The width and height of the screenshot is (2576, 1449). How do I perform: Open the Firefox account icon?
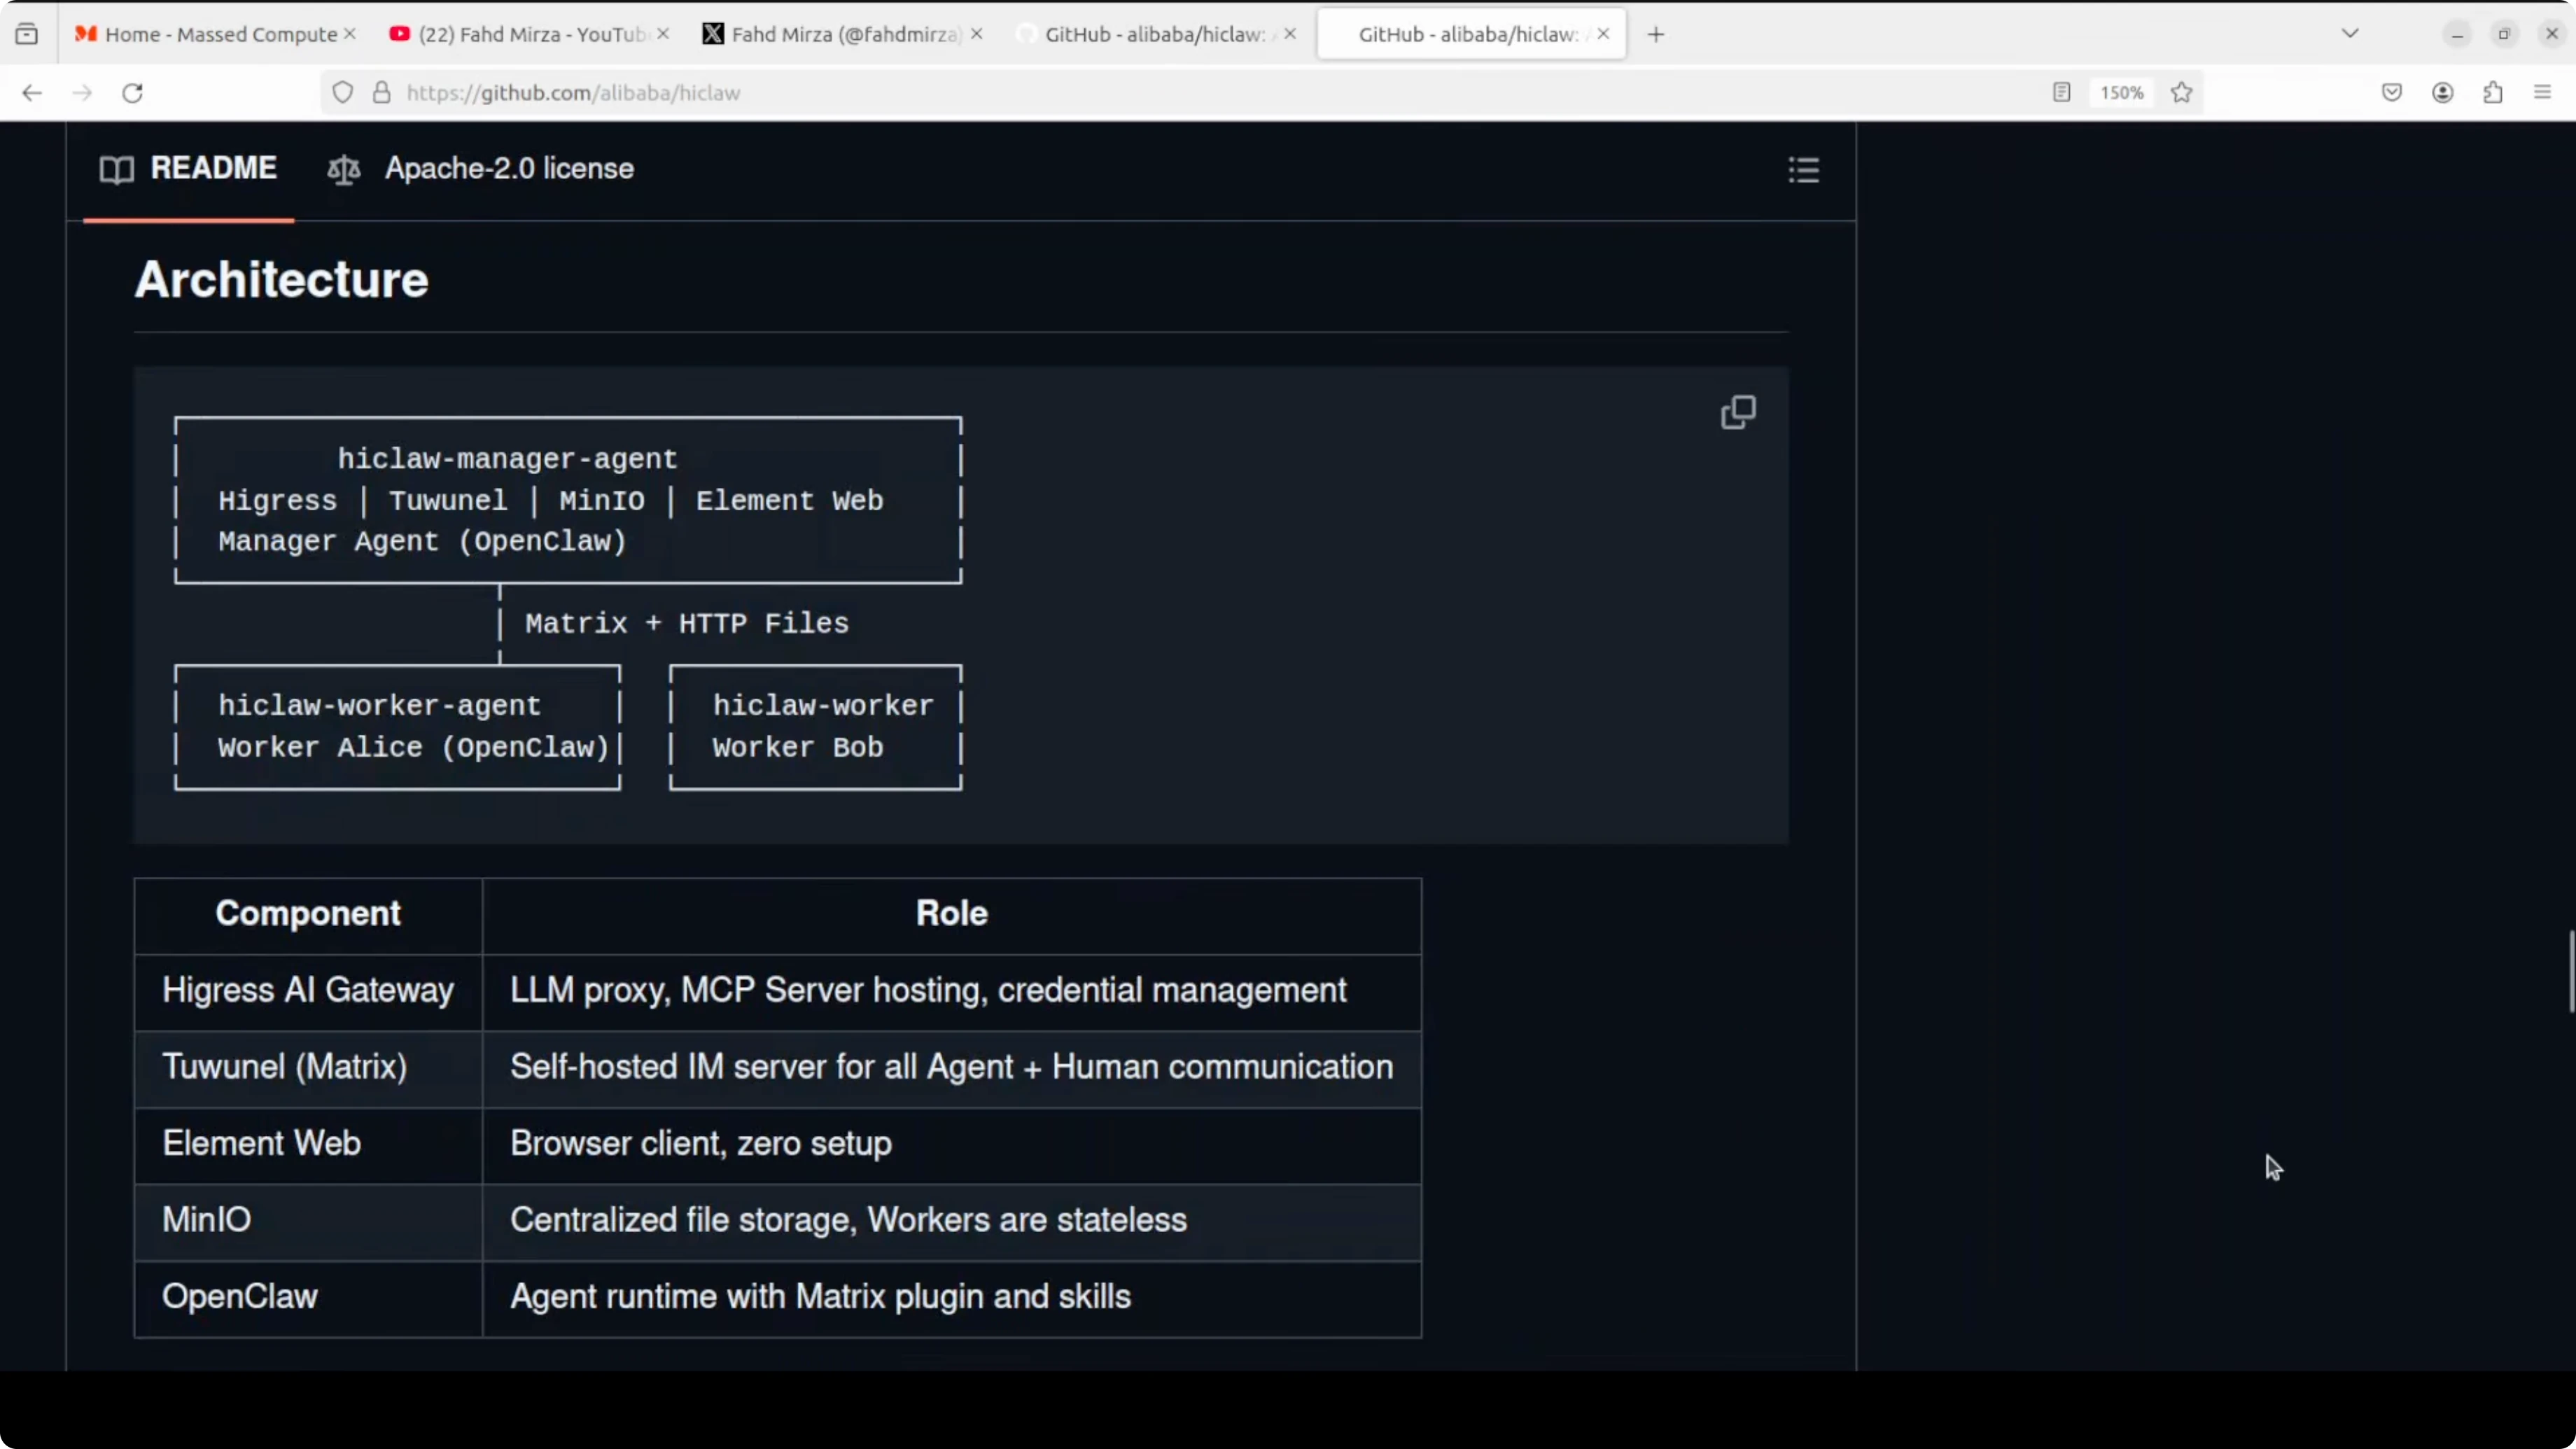click(x=2442, y=92)
